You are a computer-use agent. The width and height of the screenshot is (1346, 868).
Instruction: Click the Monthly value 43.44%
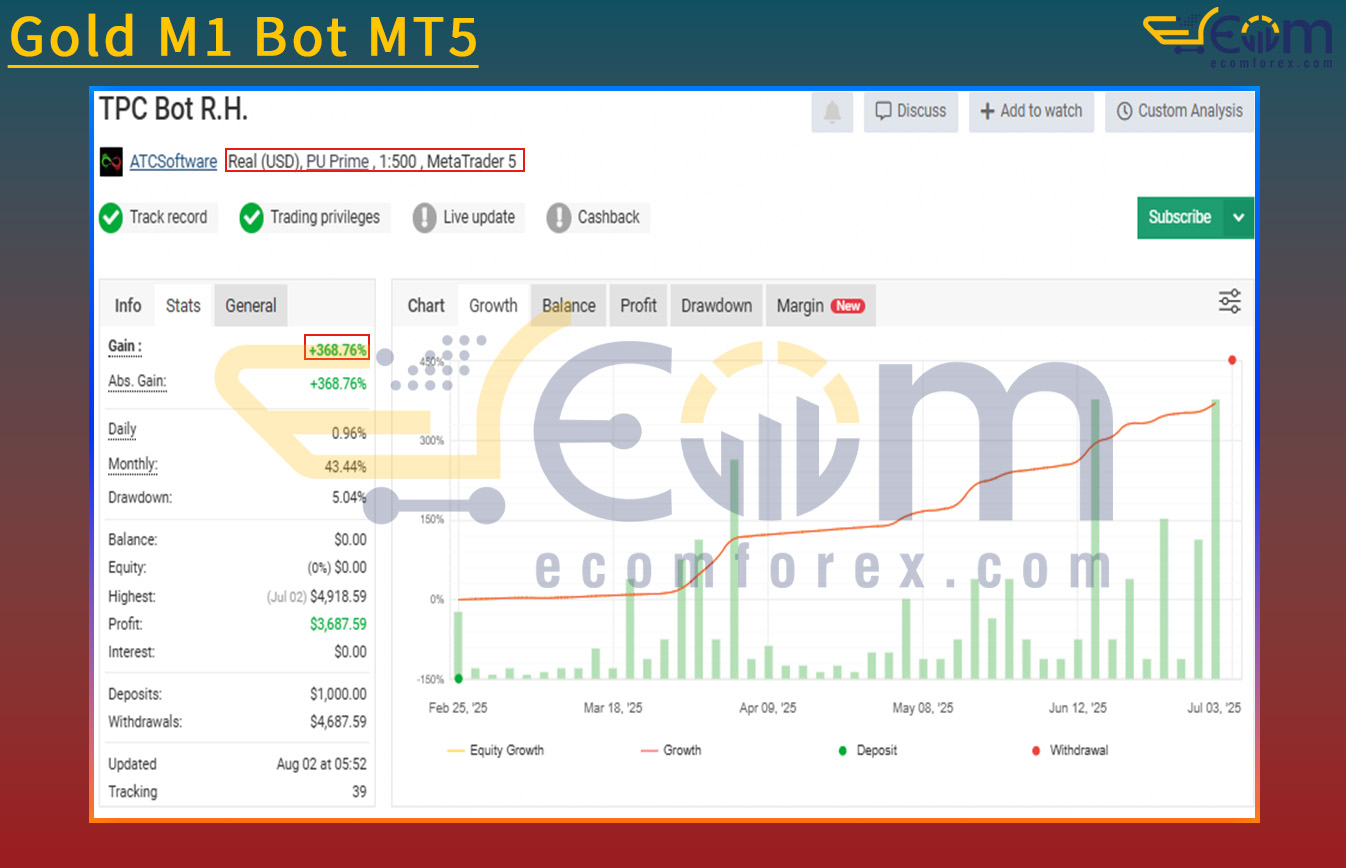[346, 467]
